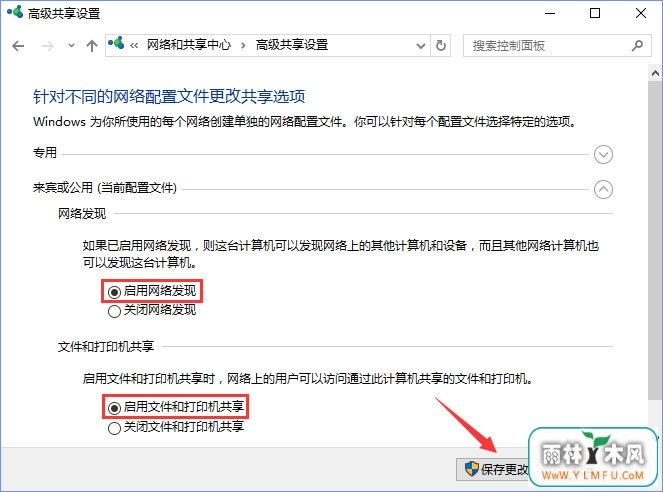Click the 高级共享设置 breadcrumb

292,45
